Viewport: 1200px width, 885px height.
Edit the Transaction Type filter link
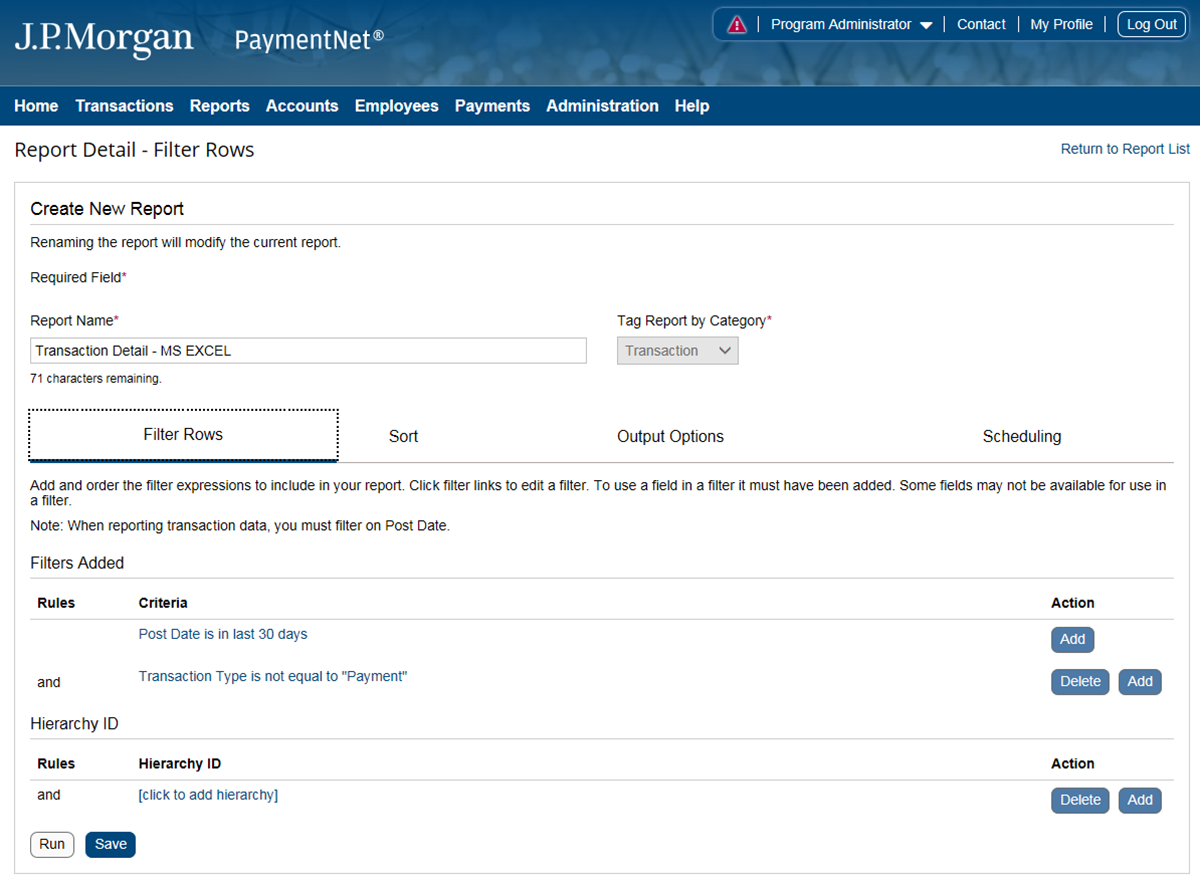[x=273, y=676]
